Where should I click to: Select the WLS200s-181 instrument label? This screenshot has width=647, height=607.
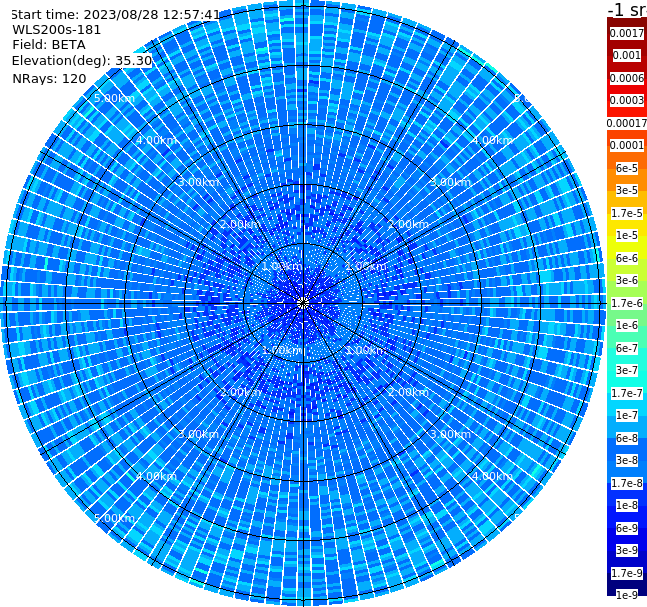pos(57,30)
